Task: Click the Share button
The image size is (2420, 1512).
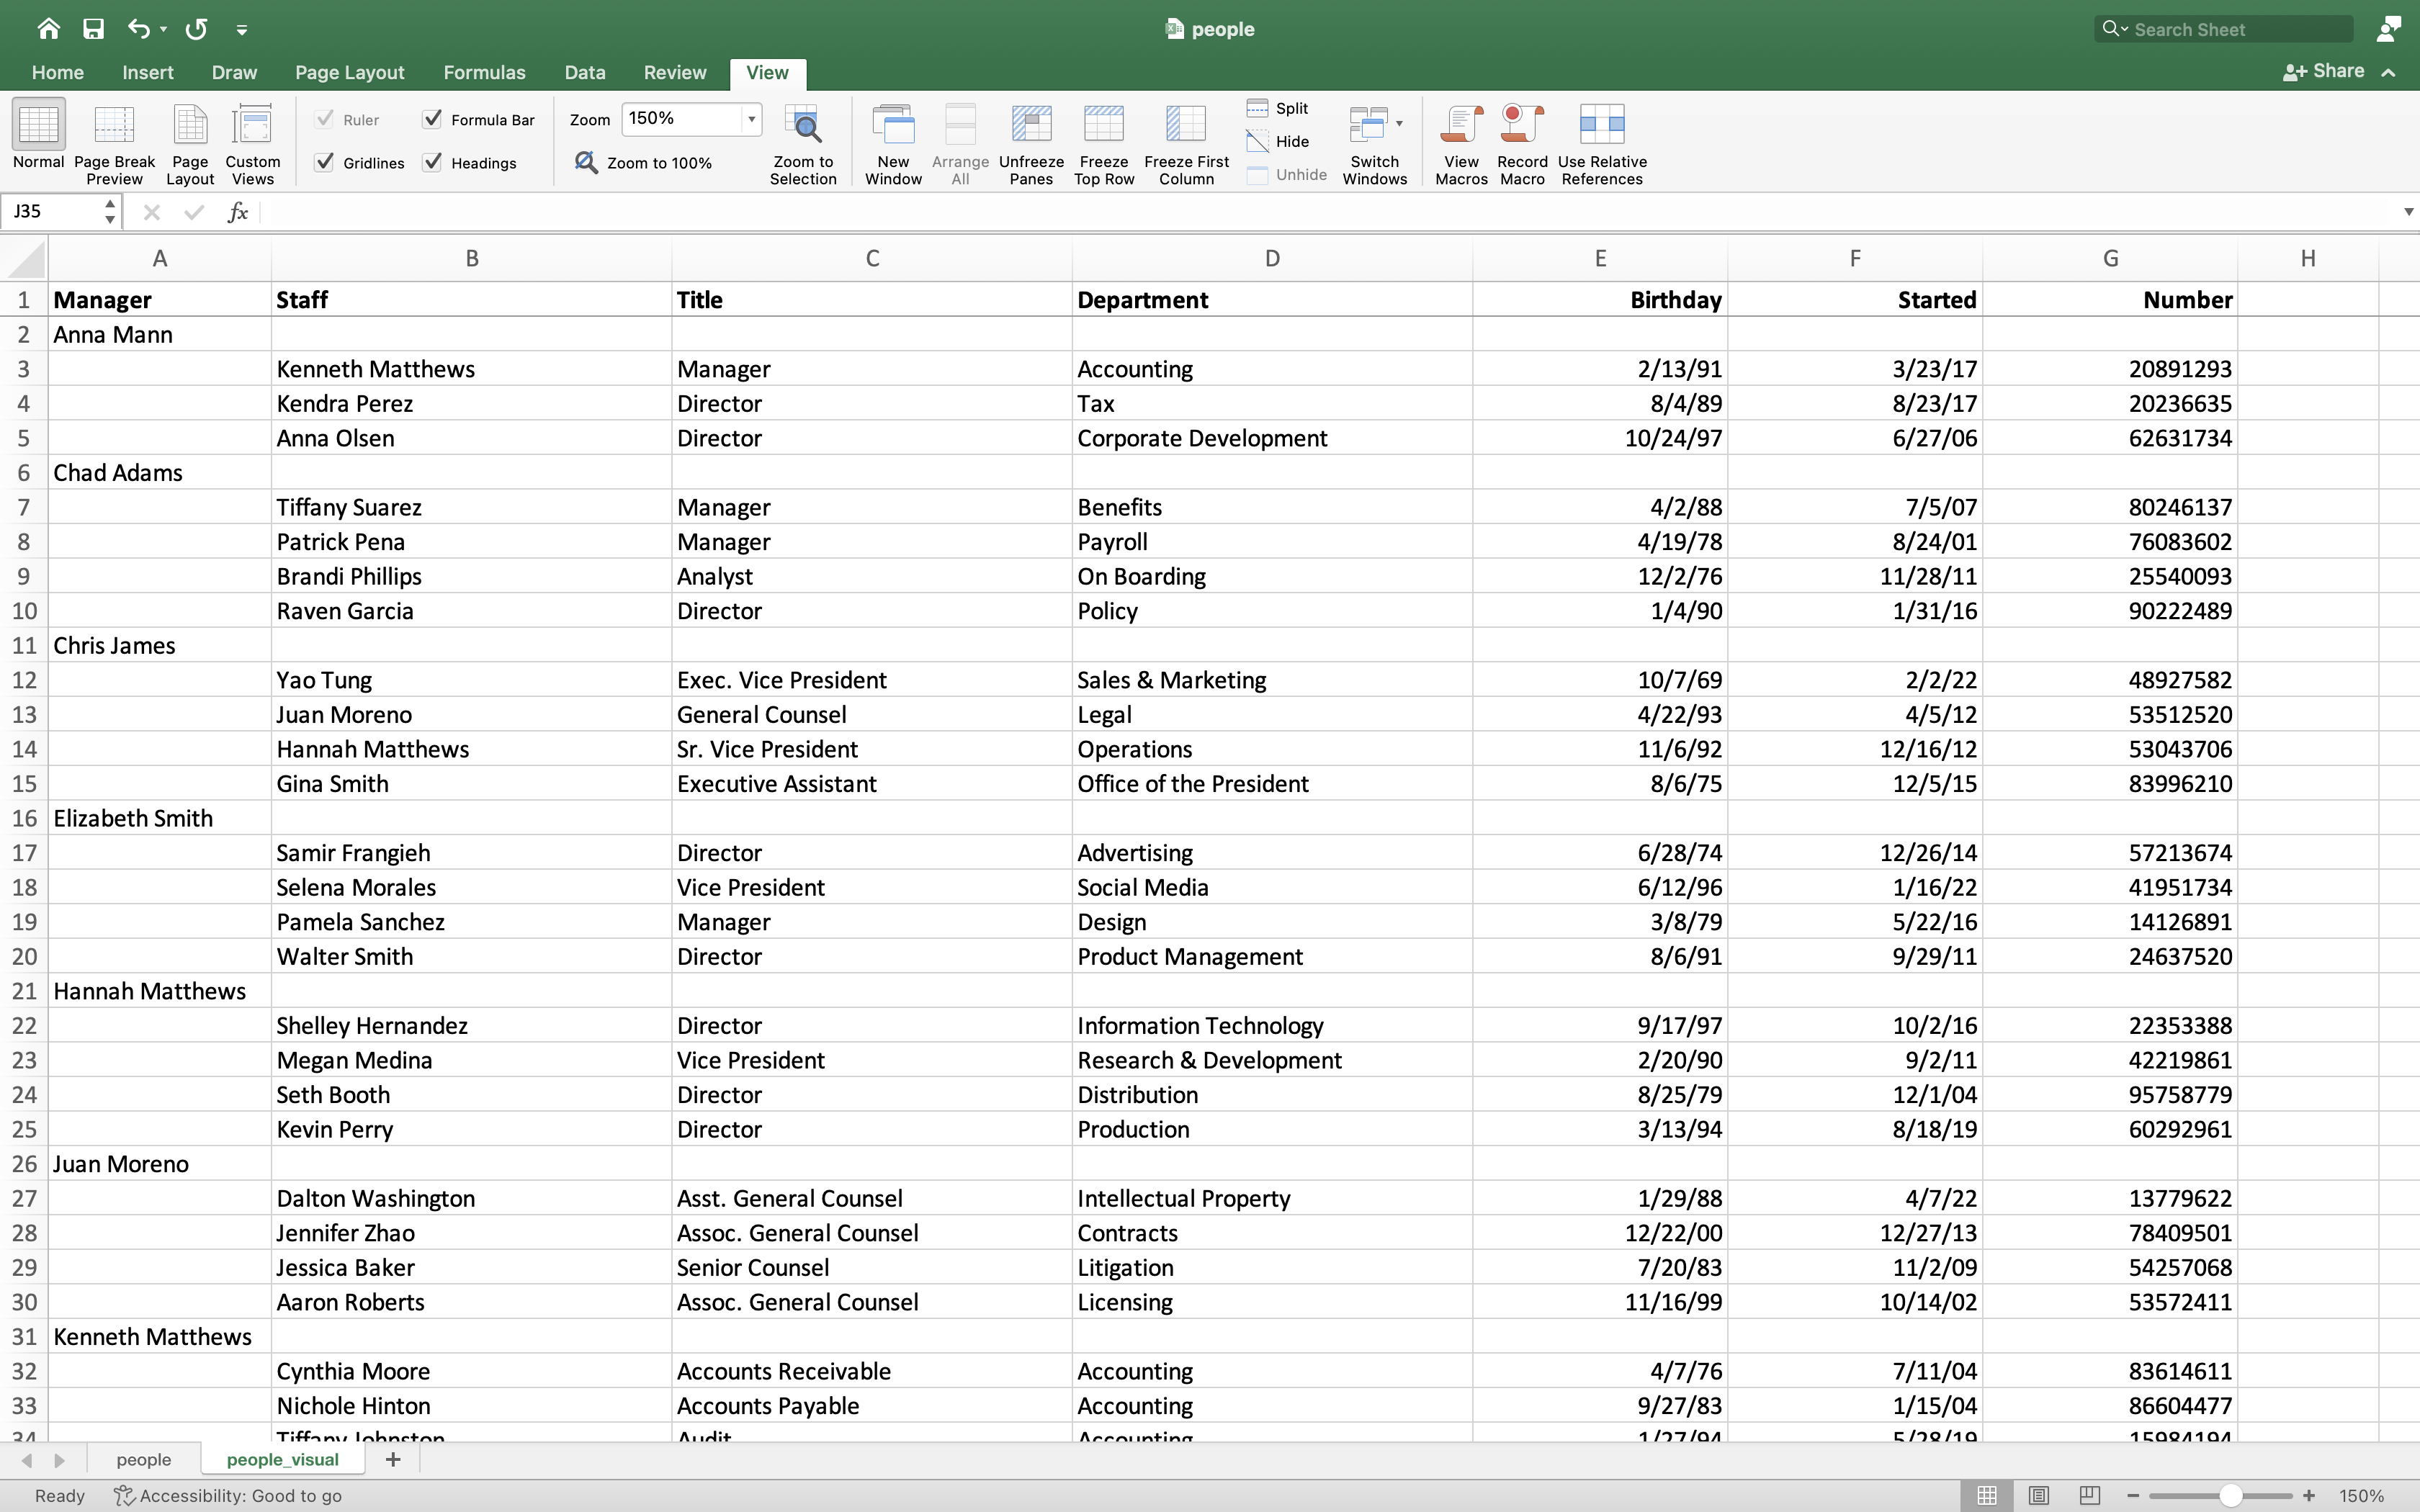Action: (x=2326, y=71)
